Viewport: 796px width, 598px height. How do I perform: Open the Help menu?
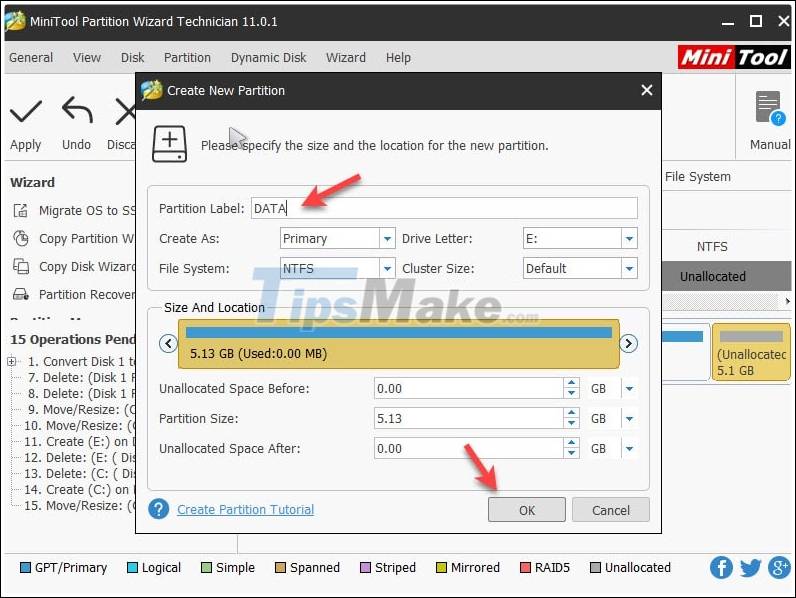(398, 57)
